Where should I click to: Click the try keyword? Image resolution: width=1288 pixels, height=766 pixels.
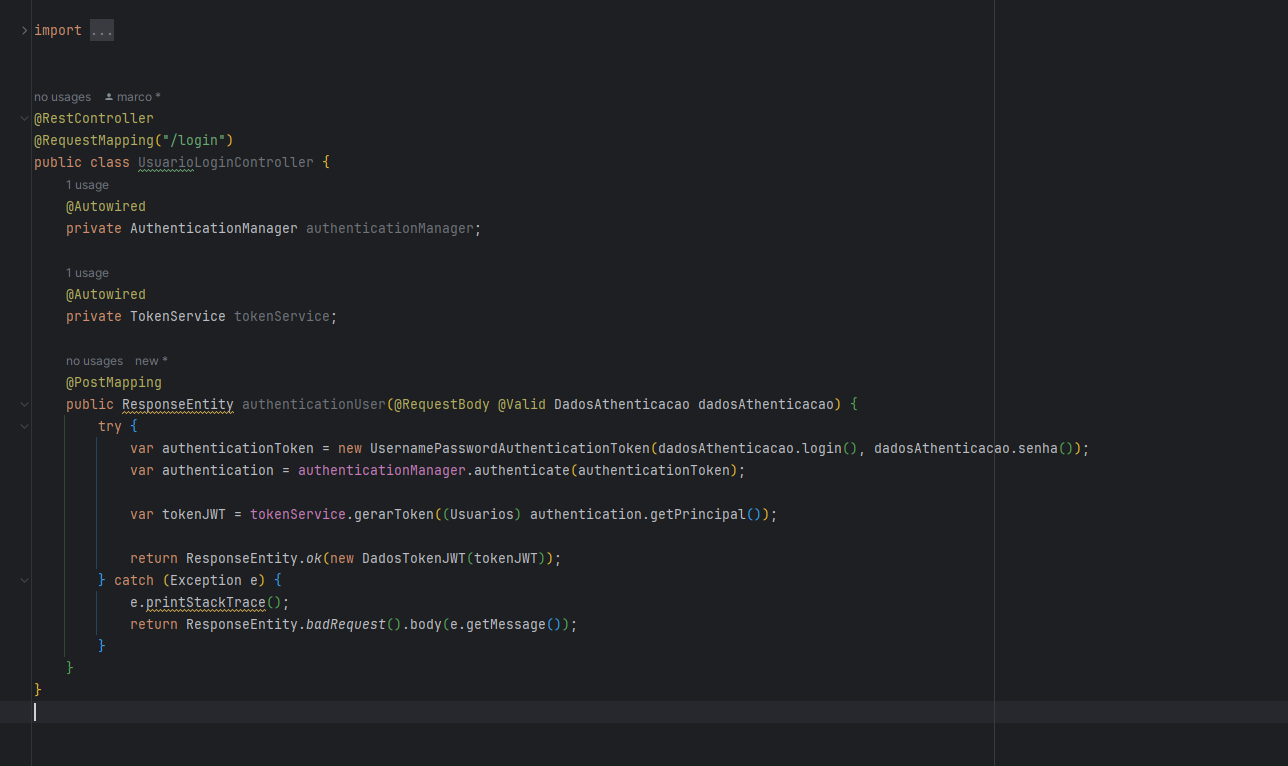tap(110, 427)
